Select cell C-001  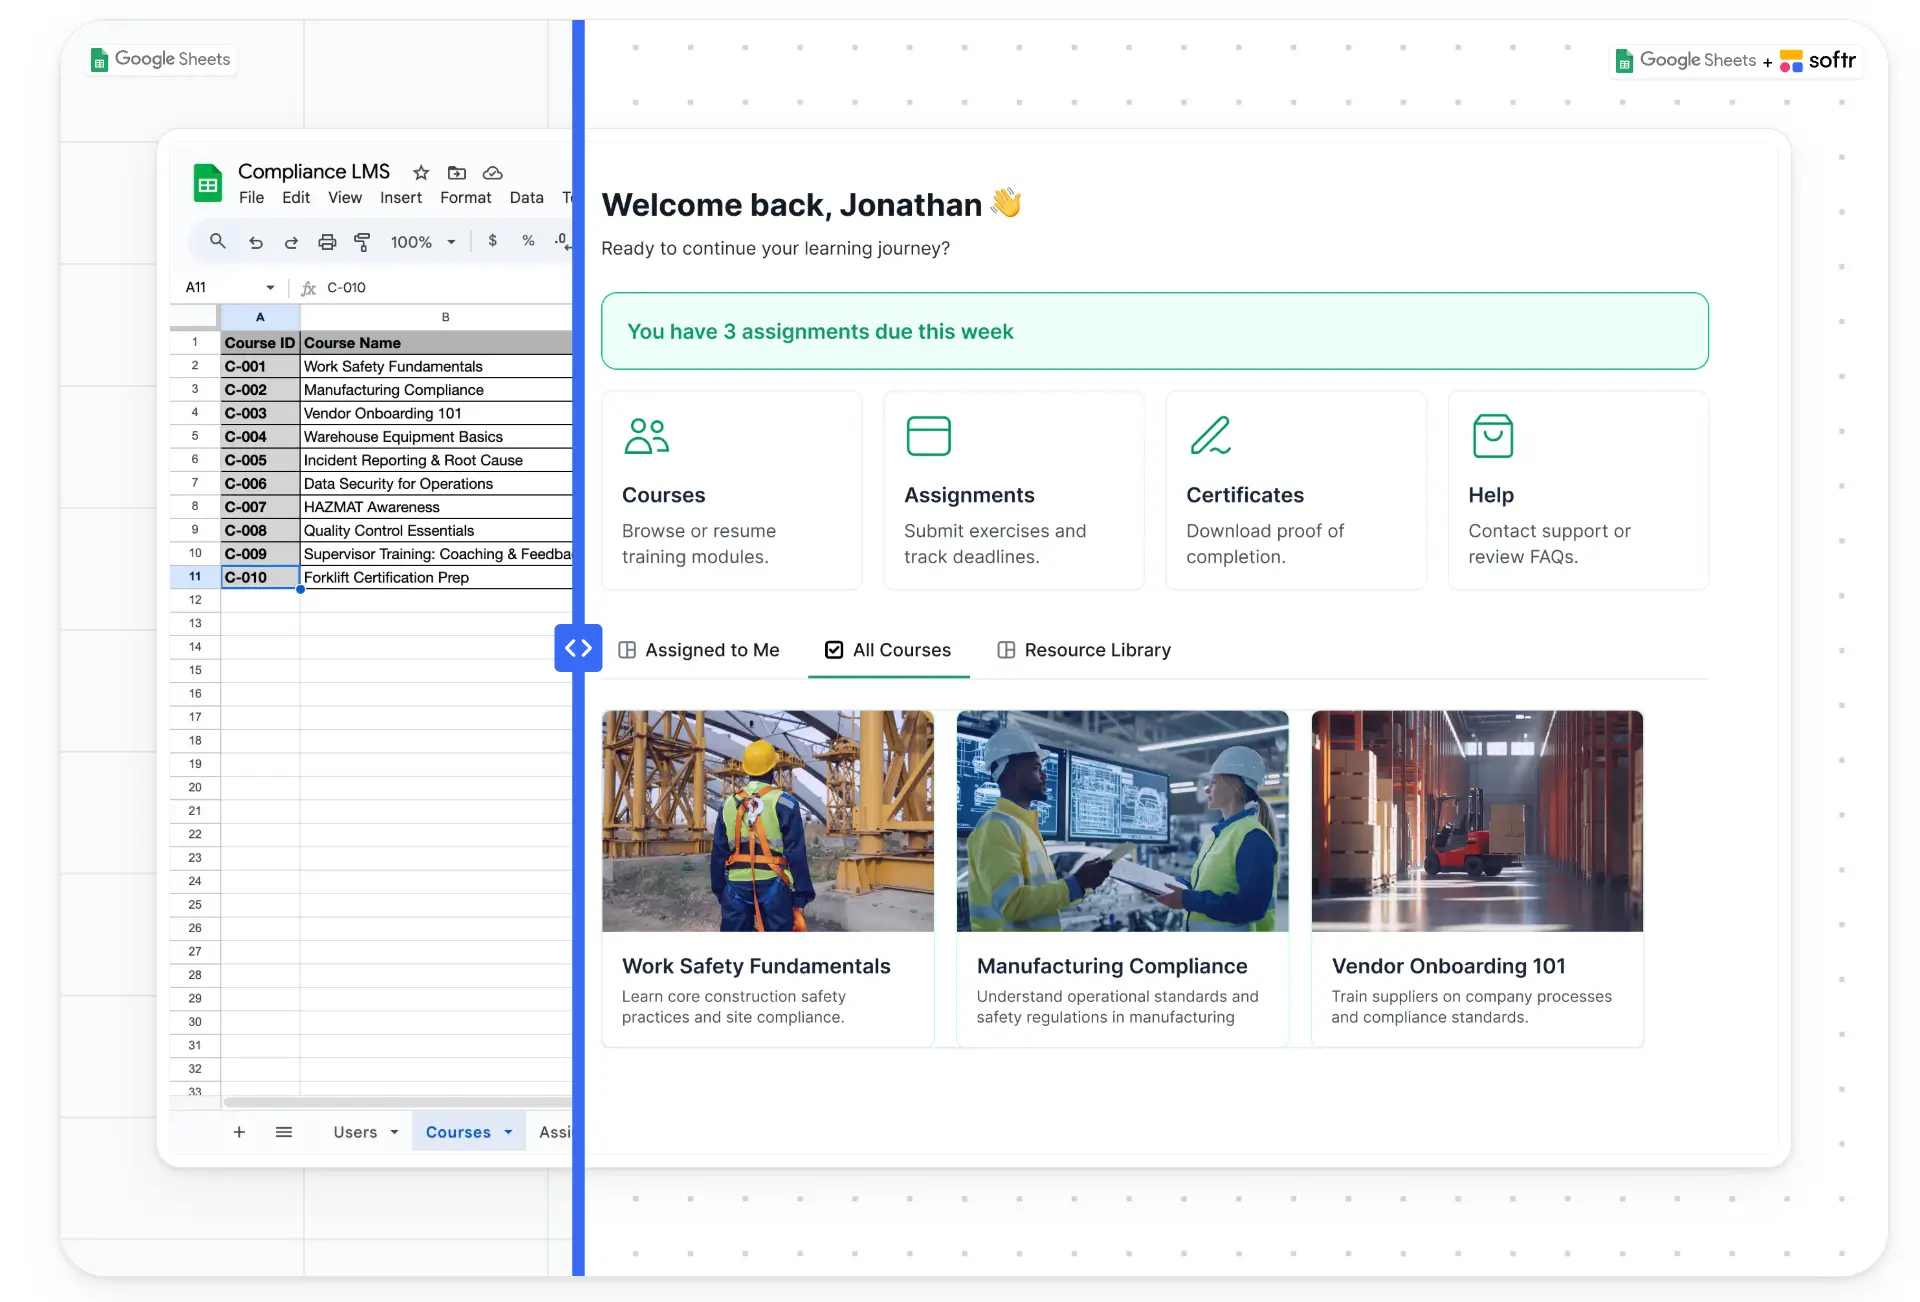[260, 366]
